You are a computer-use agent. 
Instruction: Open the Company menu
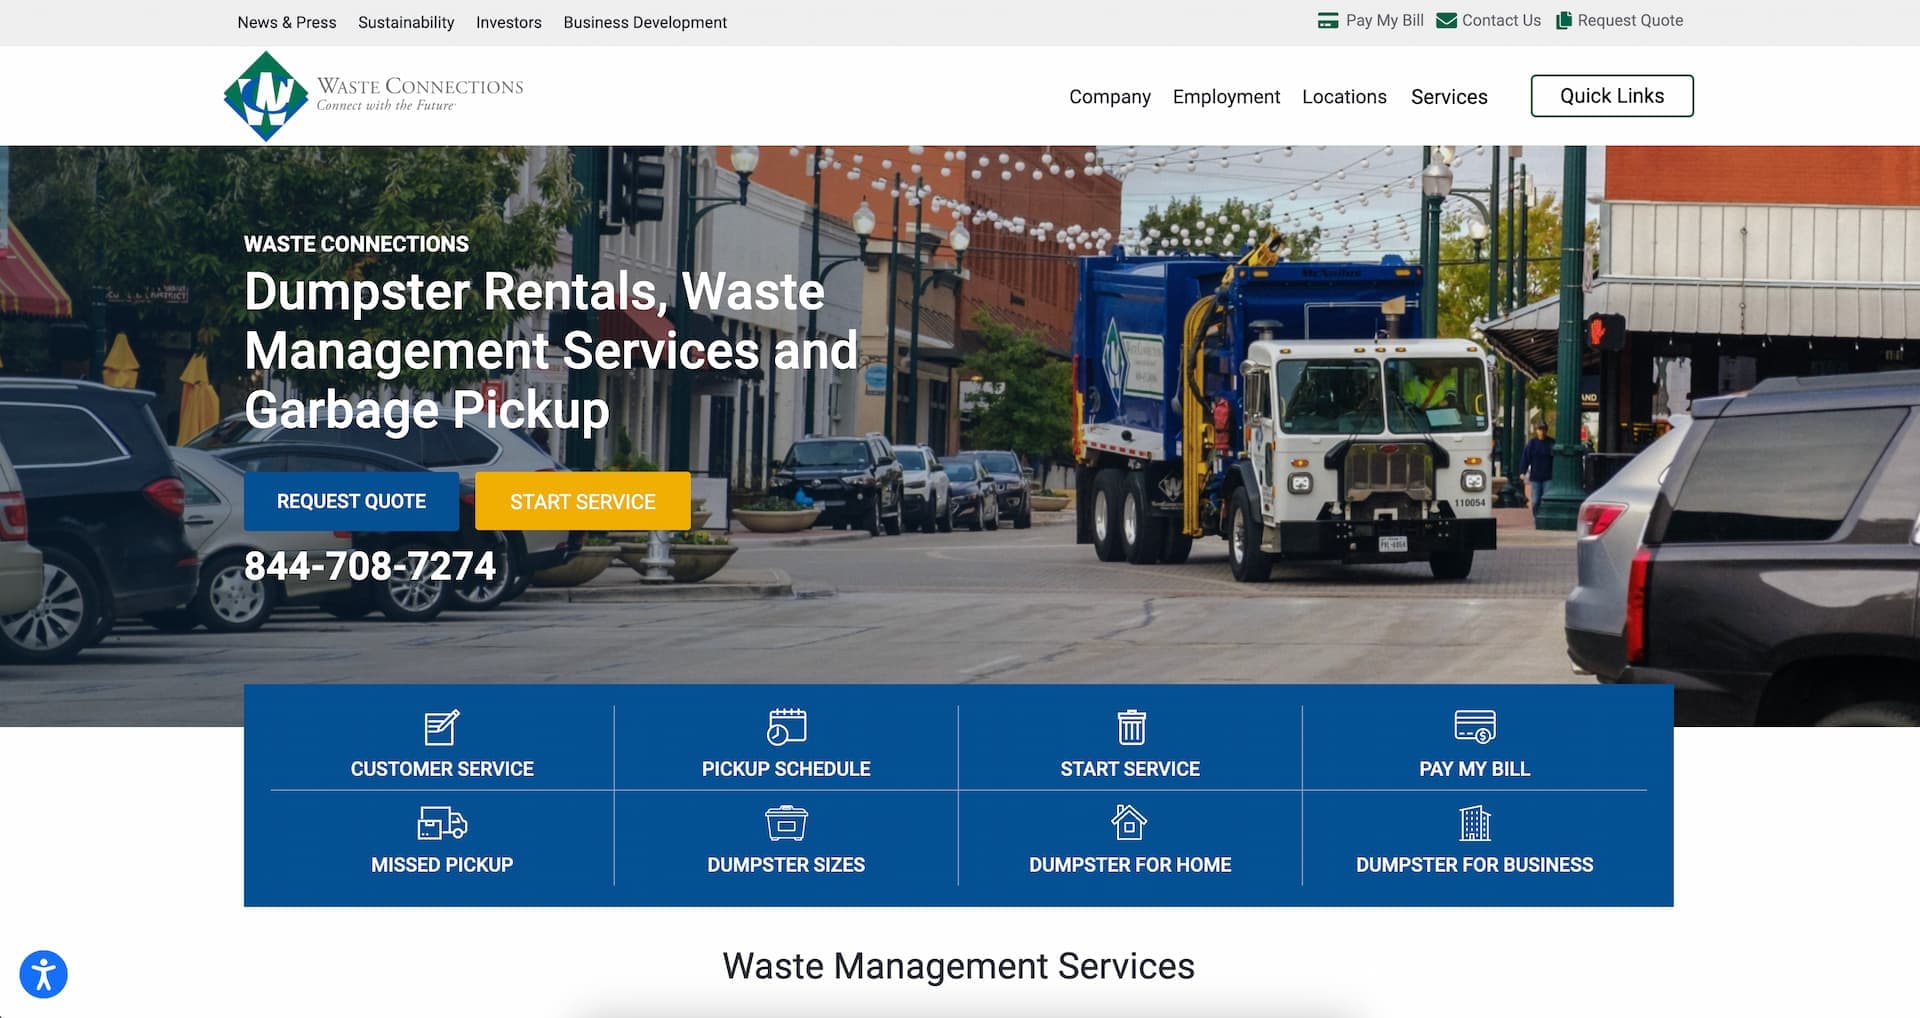point(1110,97)
